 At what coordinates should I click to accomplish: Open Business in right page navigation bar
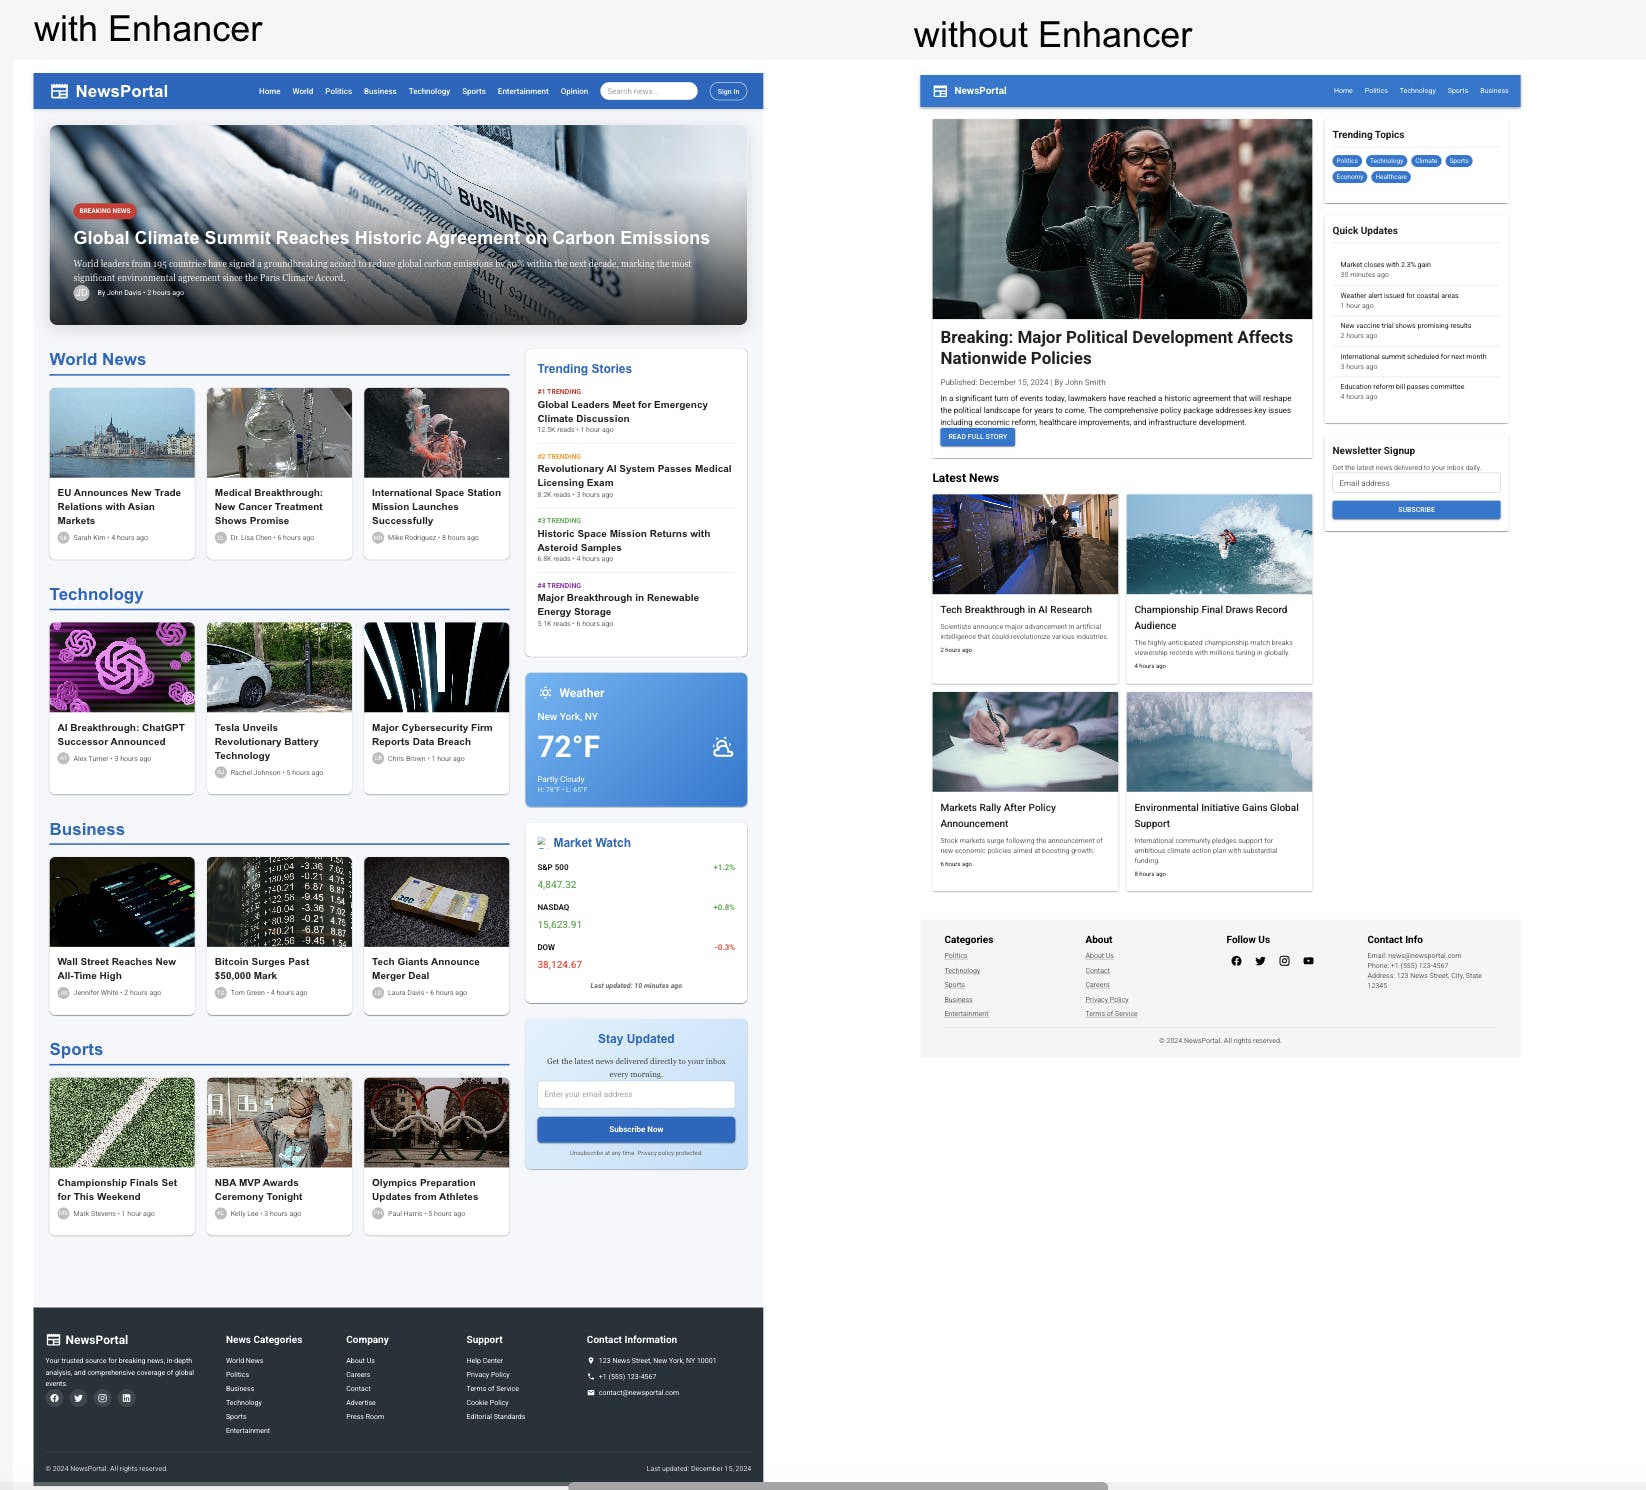(1494, 91)
